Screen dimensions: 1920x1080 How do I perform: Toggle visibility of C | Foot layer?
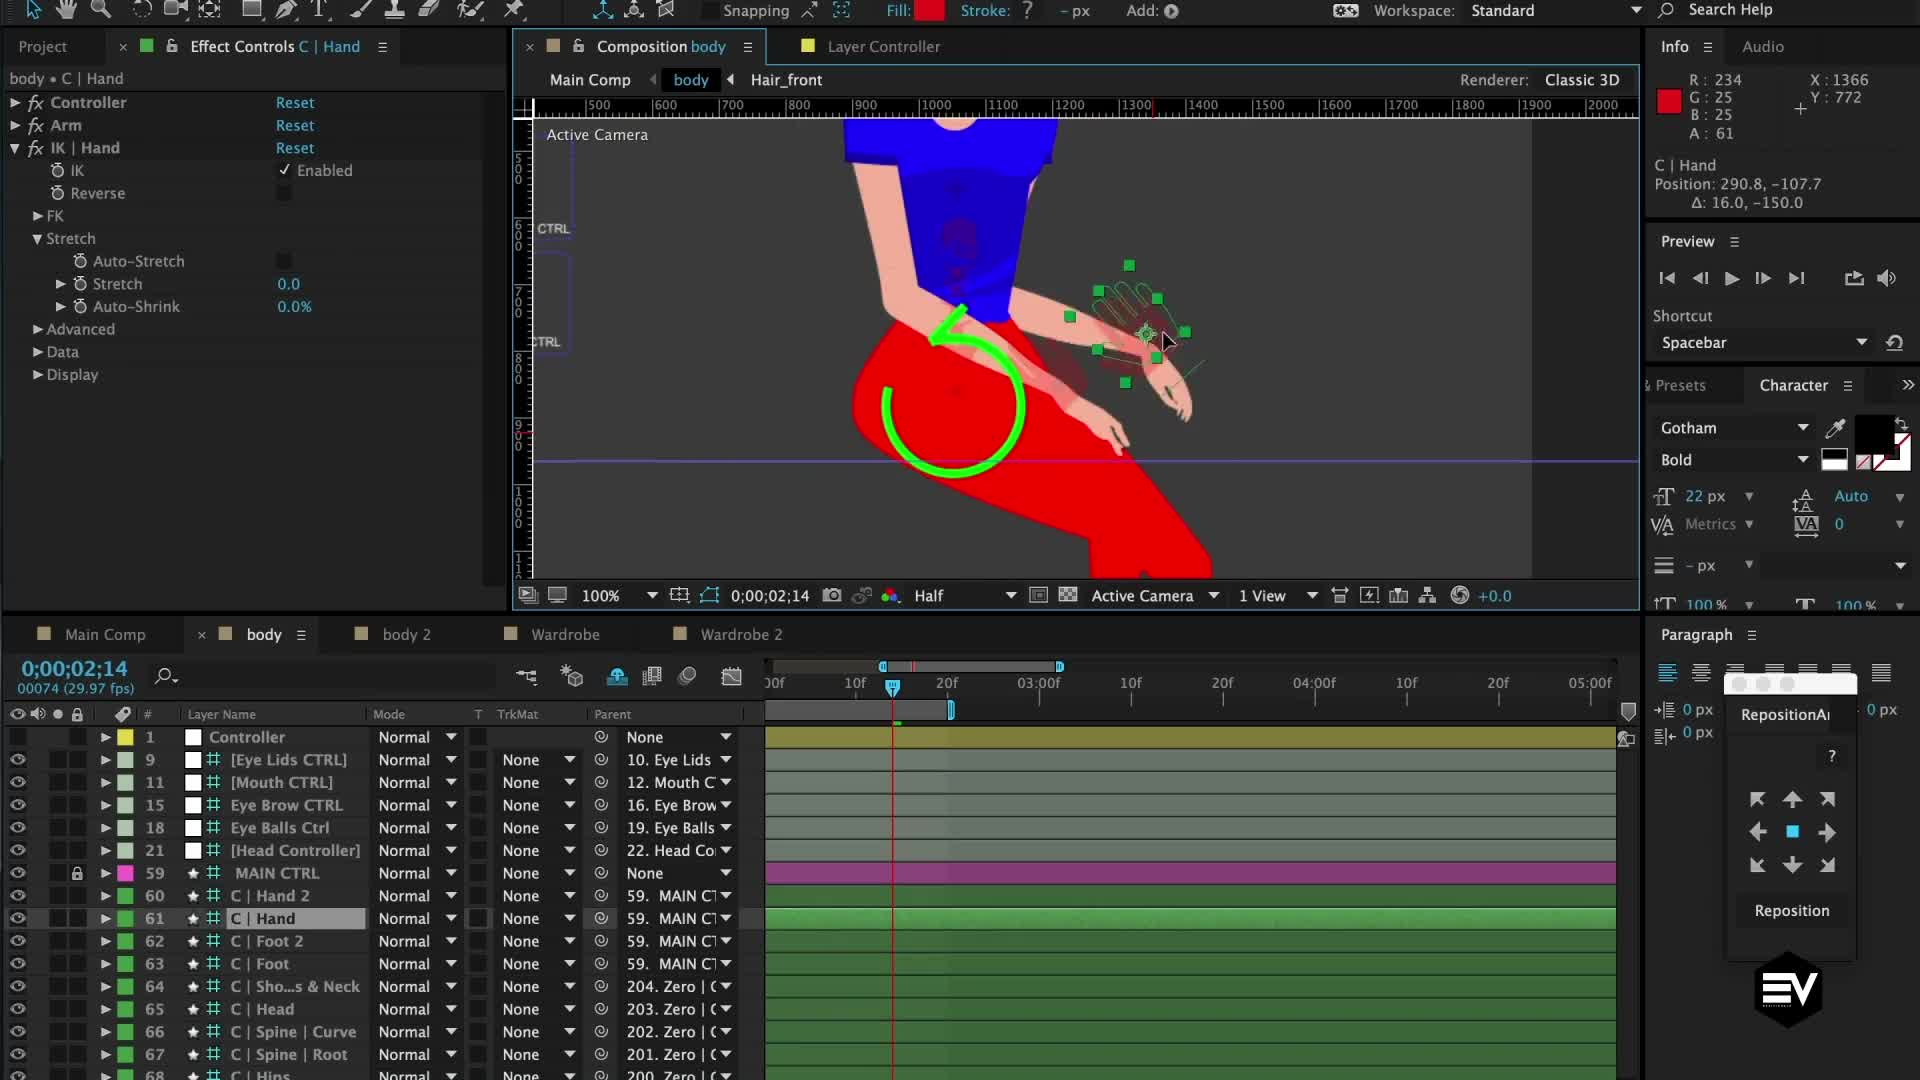tap(17, 964)
